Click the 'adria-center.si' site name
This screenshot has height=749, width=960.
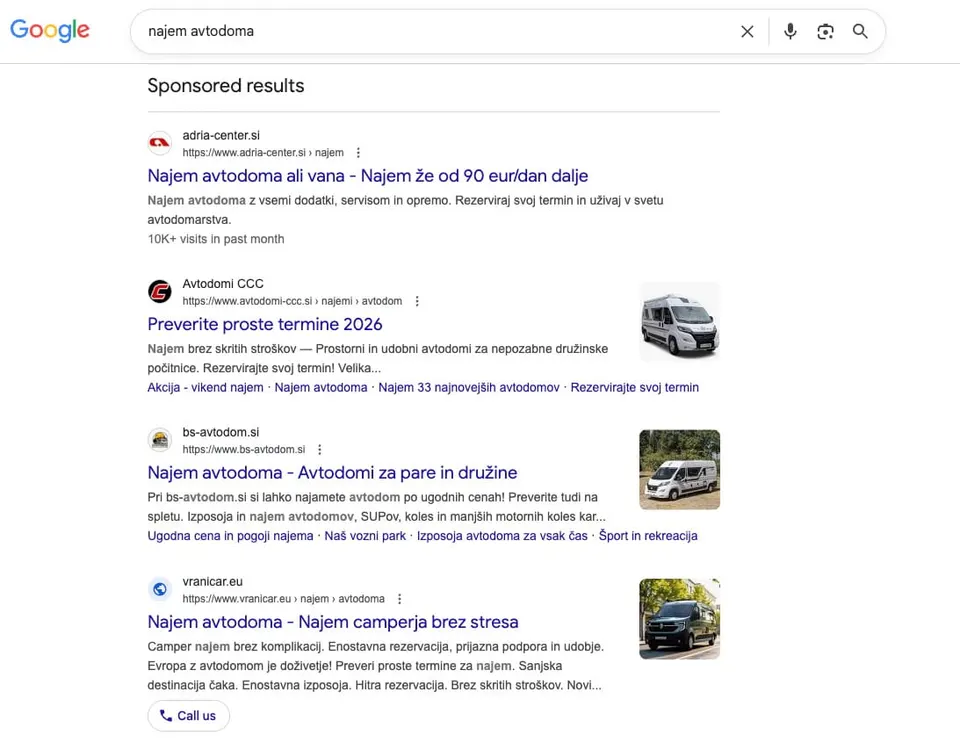point(221,135)
